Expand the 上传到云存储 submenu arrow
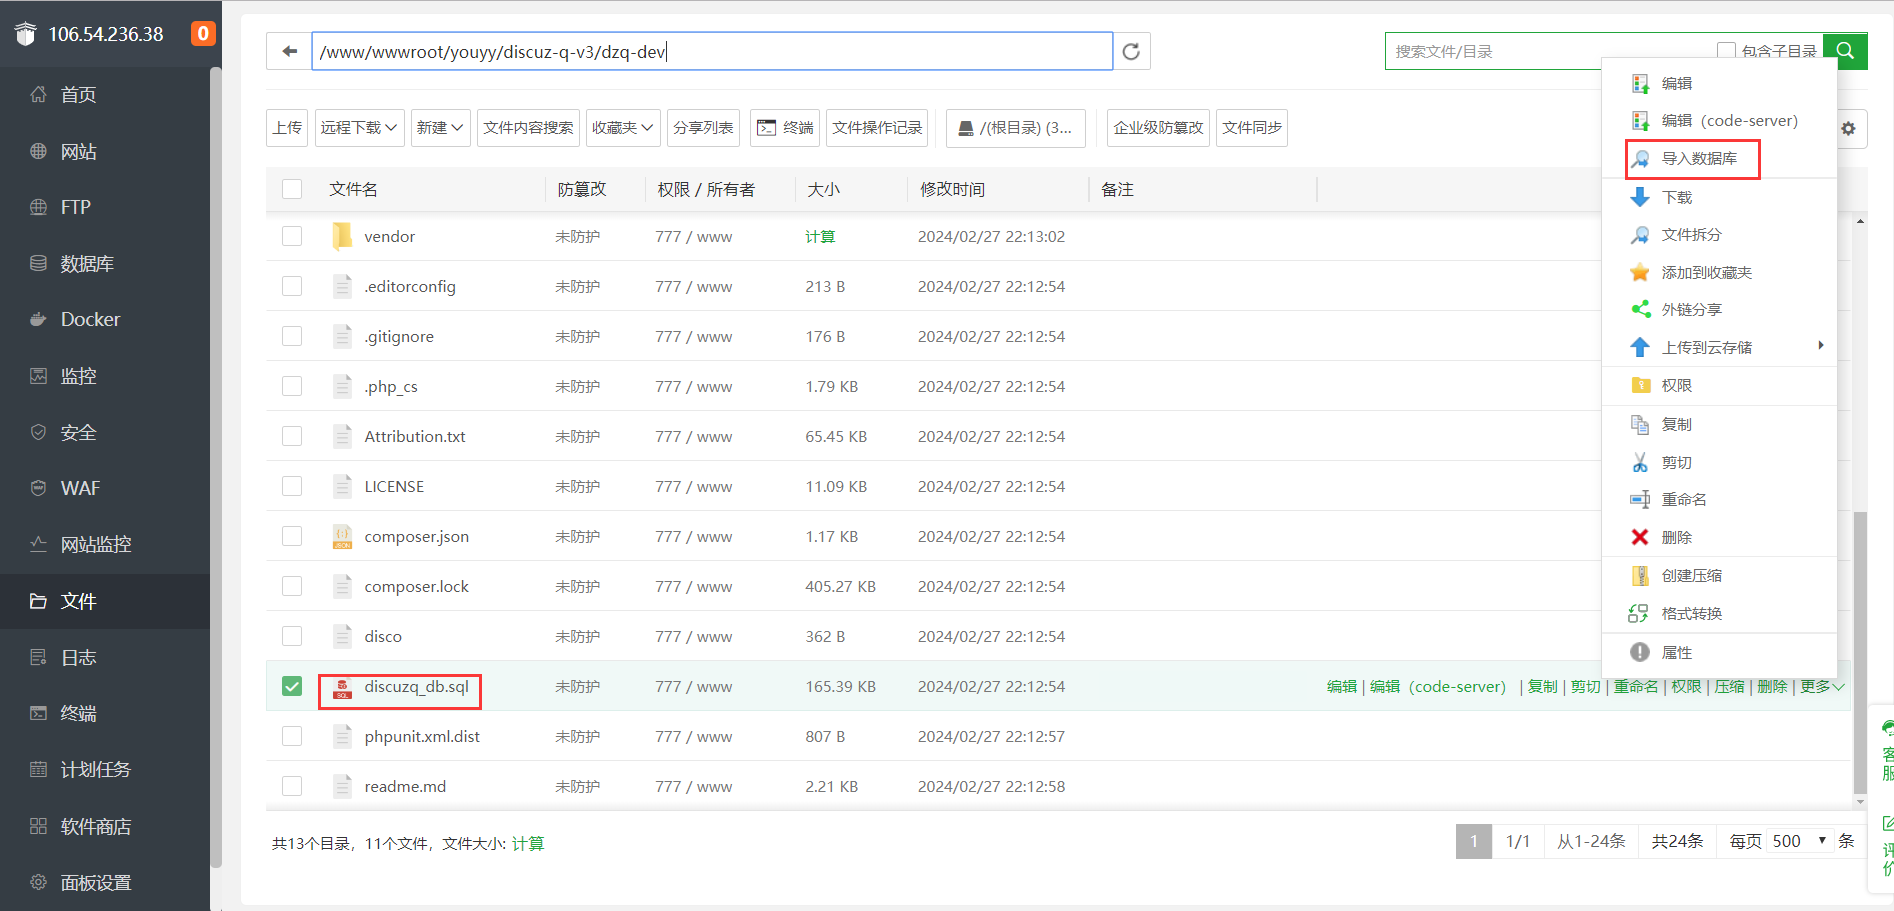The width and height of the screenshot is (1894, 911). pyautogui.click(x=1821, y=346)
